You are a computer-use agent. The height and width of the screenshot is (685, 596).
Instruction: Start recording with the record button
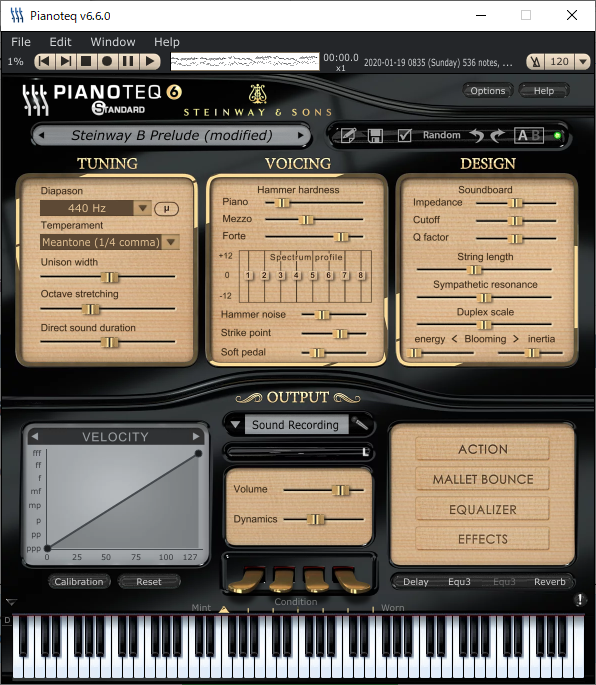click(x=107, y=62)
